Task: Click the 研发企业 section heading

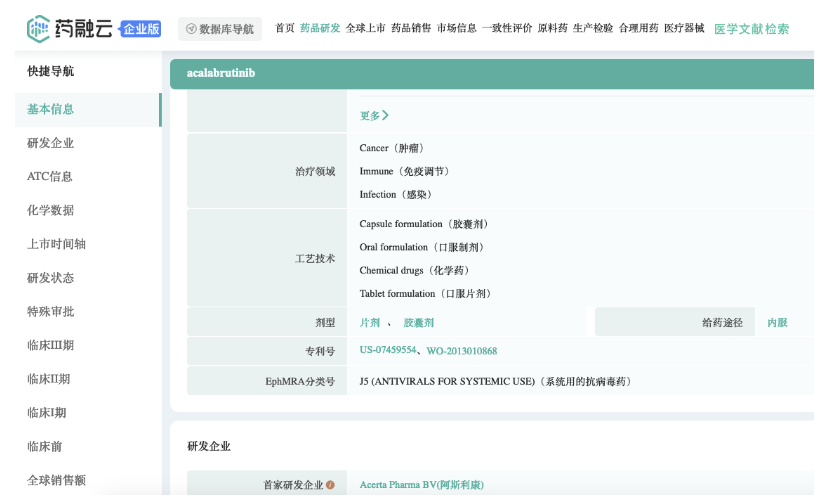Action: pos(209,446)
